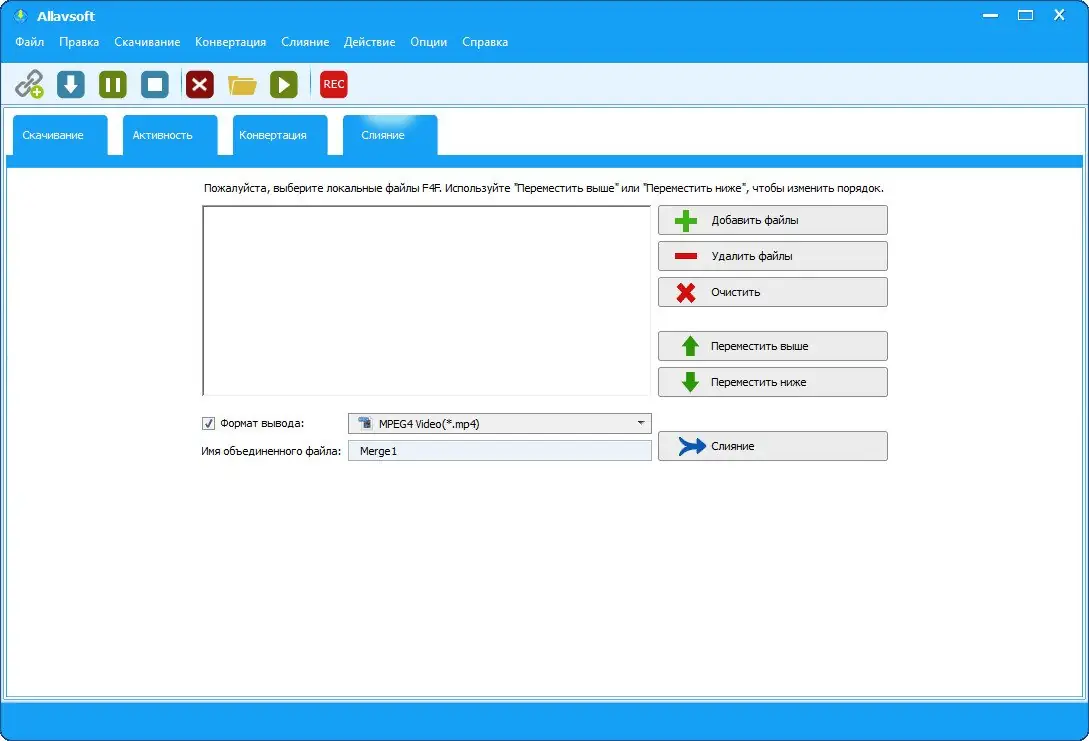The width and height of the screenshot is (1089, 741).
Task: Click the green play toolbar icon
Action: pos(283,84)
